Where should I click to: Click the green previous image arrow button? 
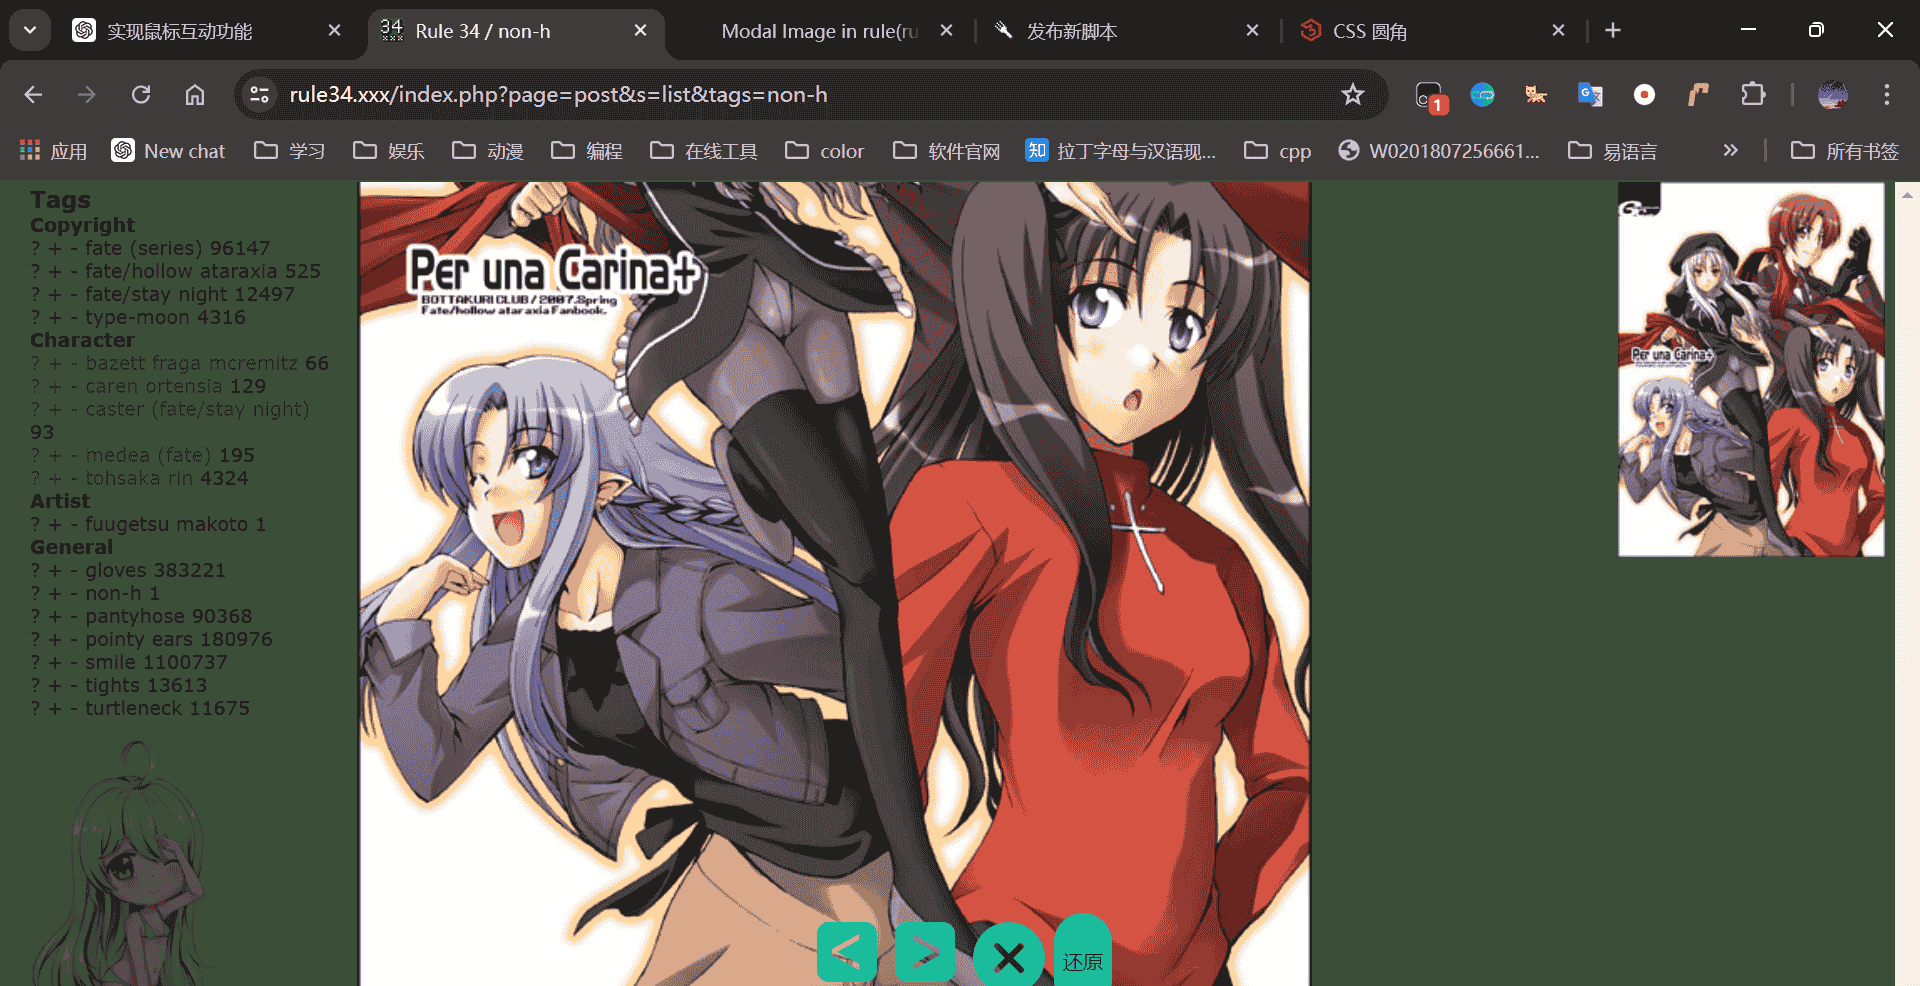[846, 952]
